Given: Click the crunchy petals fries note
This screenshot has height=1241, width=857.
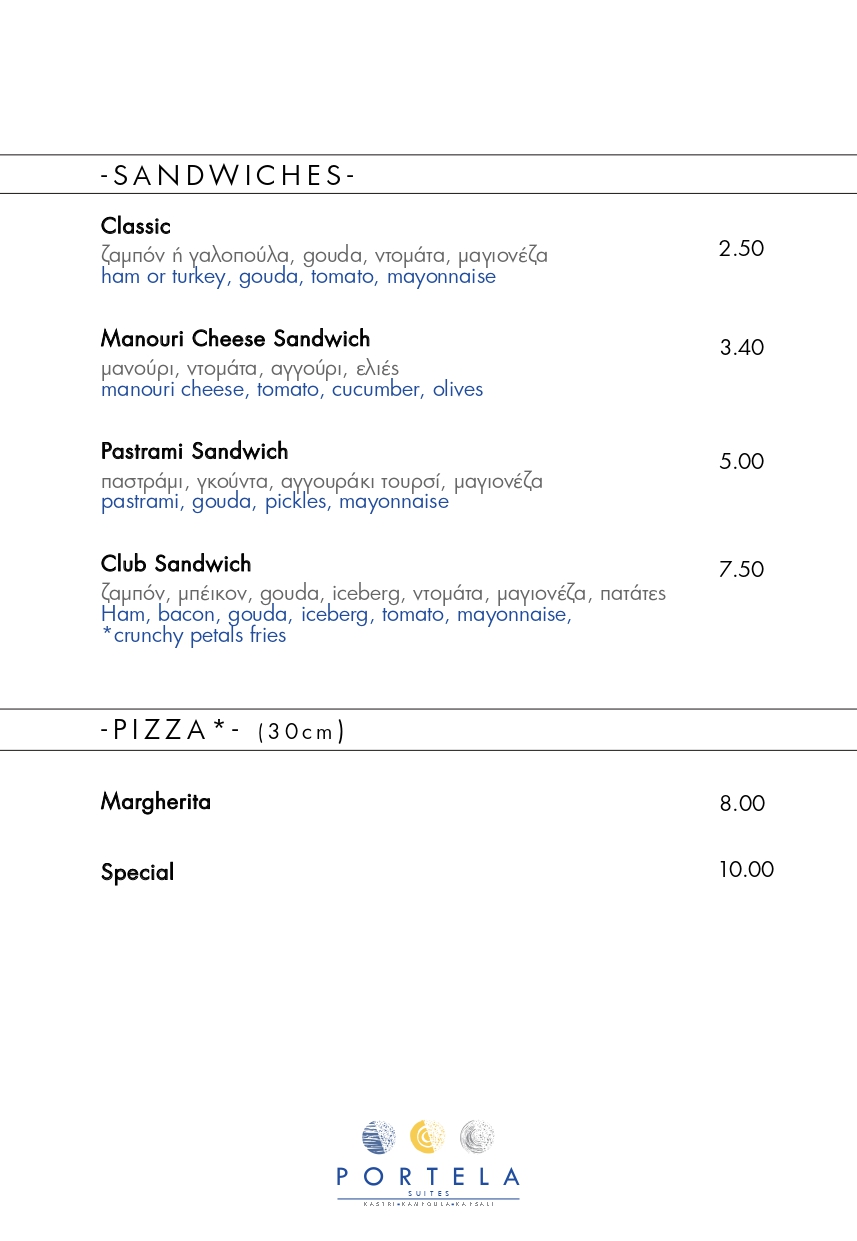Looking at the screenshot, I should [x=194, y=636].
